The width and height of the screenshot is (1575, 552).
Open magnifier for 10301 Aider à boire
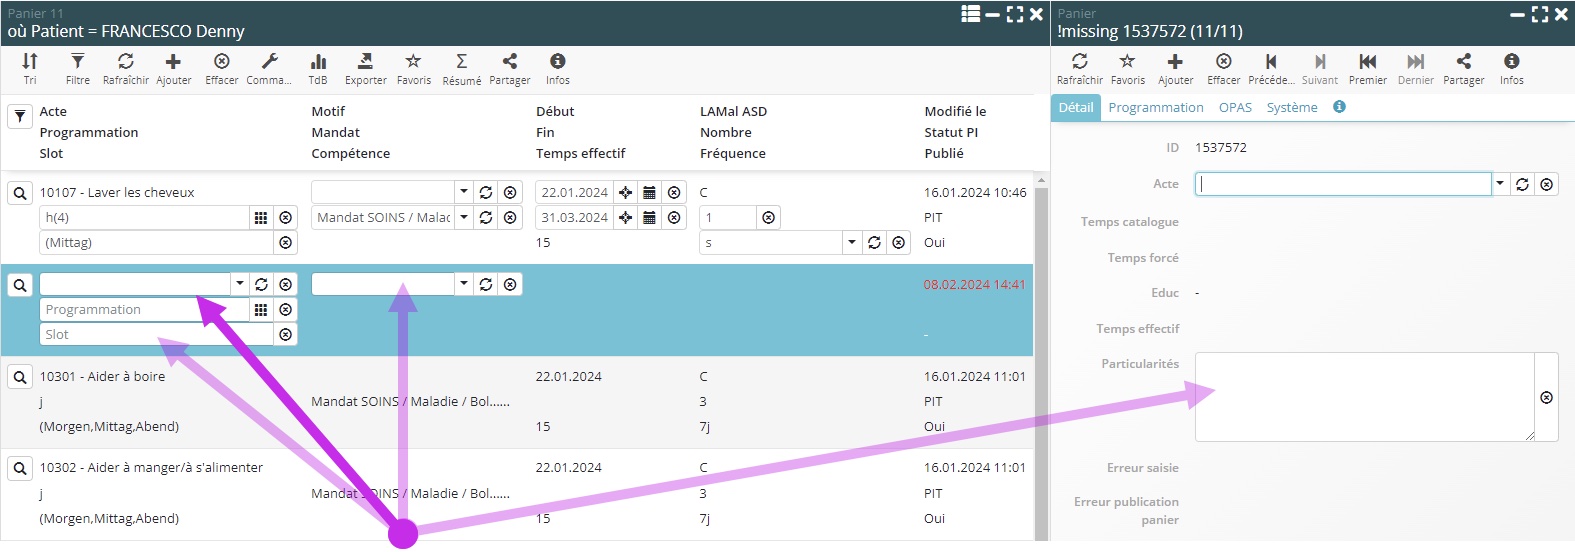point(20,377)
